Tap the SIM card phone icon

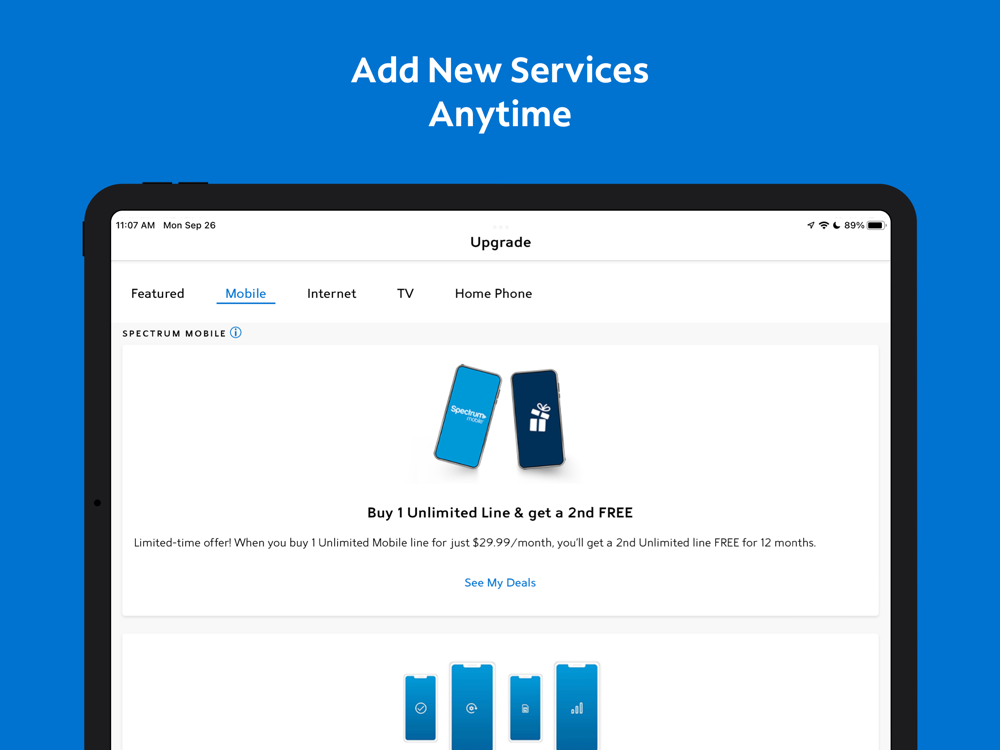(526, 708)
